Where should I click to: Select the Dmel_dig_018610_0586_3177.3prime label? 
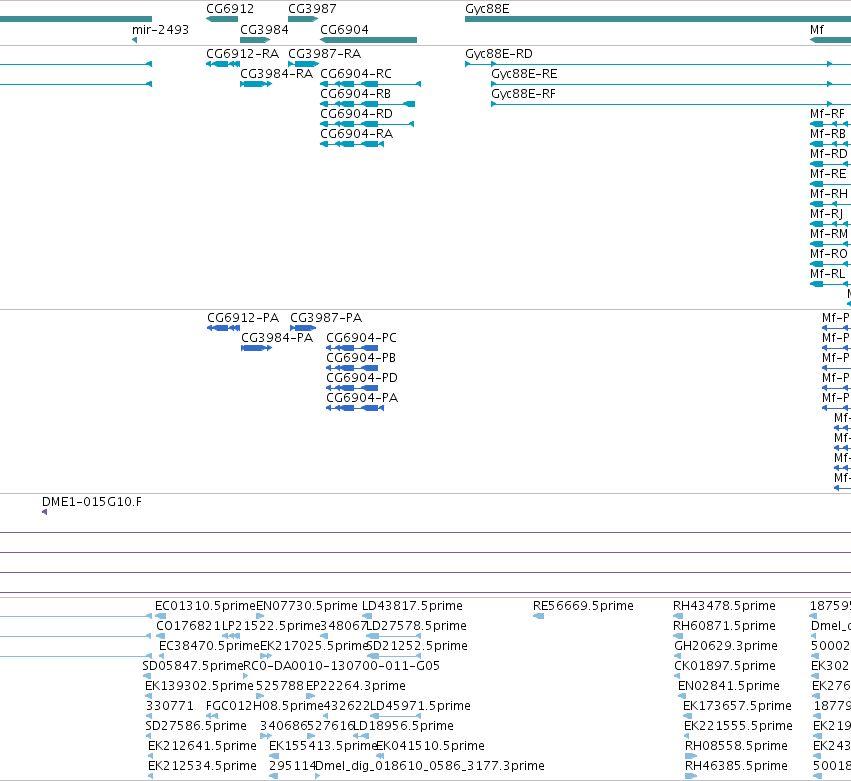click(x=430, y=767)
